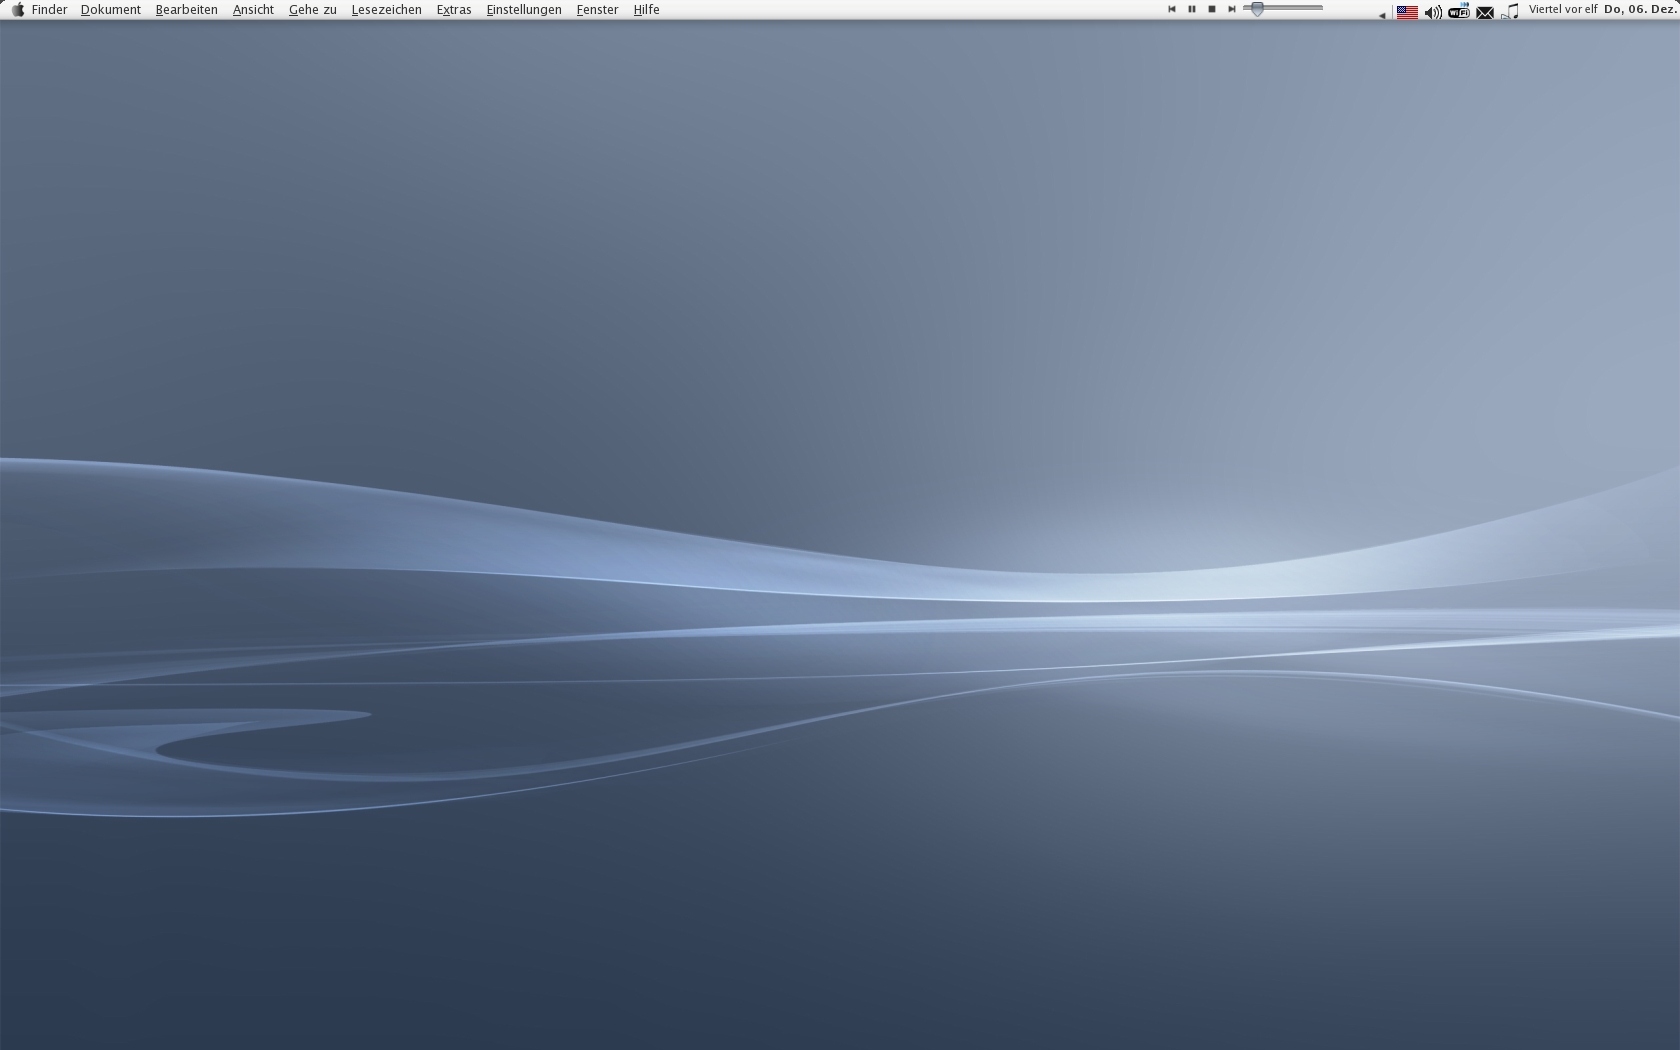Open the speaker volume control
Image resolution: width=1680 pixels, height=1050 pixels.
pyautogui.click(x=1433, y=12)
